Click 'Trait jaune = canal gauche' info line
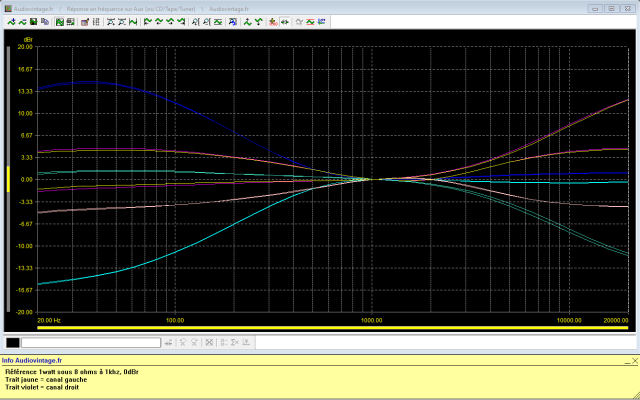This screenshot has width=640, height=400. (46, 380)
